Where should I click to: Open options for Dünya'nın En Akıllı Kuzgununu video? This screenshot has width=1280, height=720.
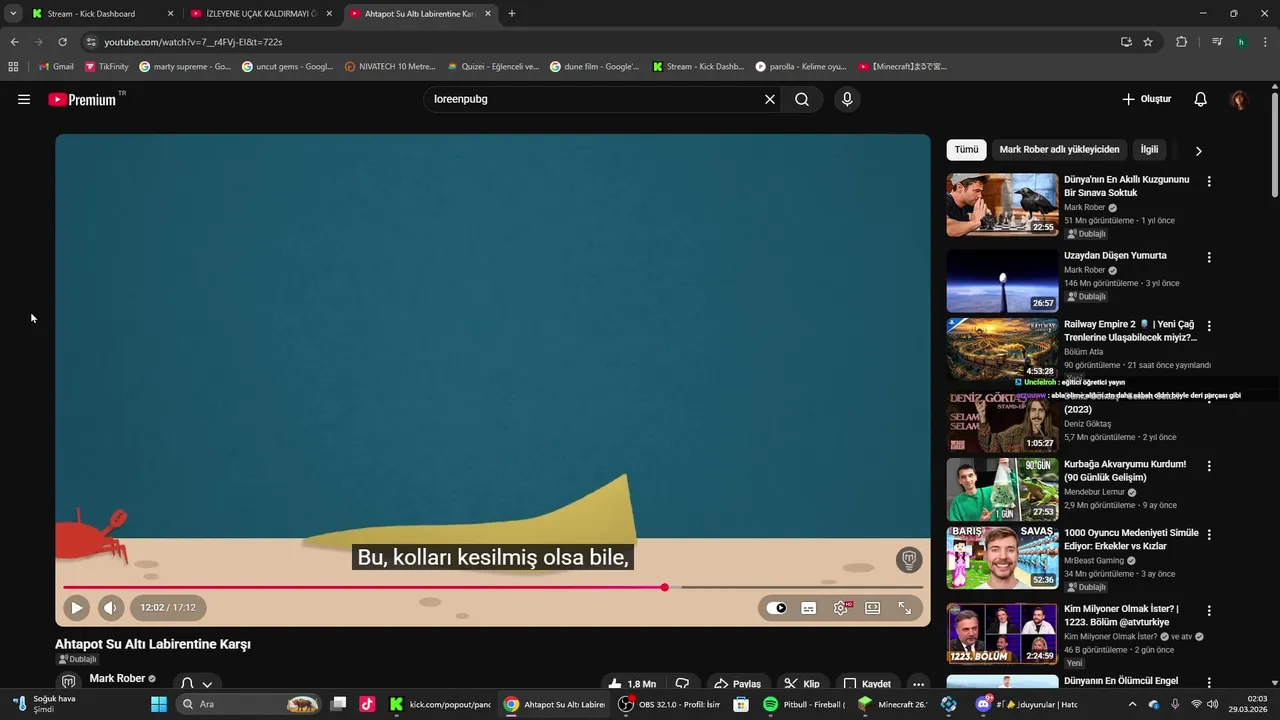pyautogui.click(x=1209, y=181)
